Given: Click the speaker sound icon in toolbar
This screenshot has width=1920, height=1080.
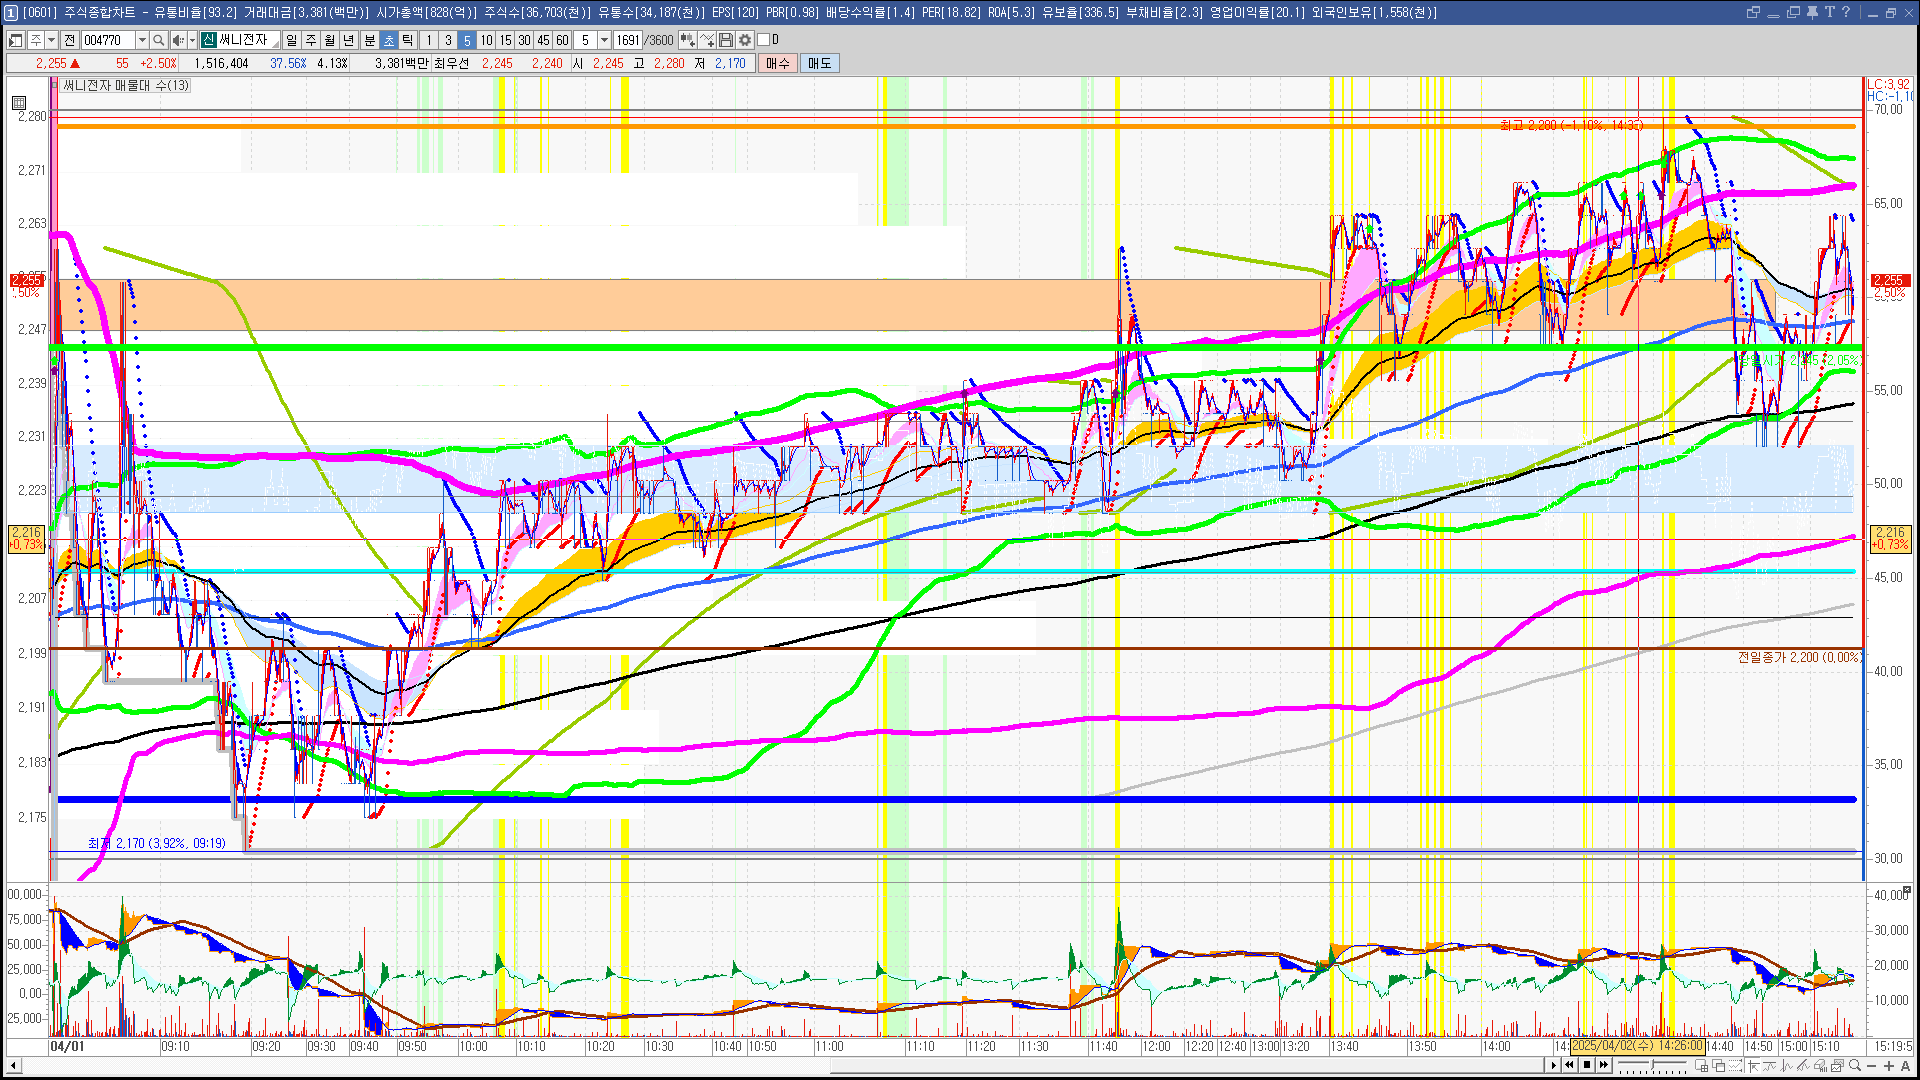Looking at the screenshot, I should tap(177, 40).
